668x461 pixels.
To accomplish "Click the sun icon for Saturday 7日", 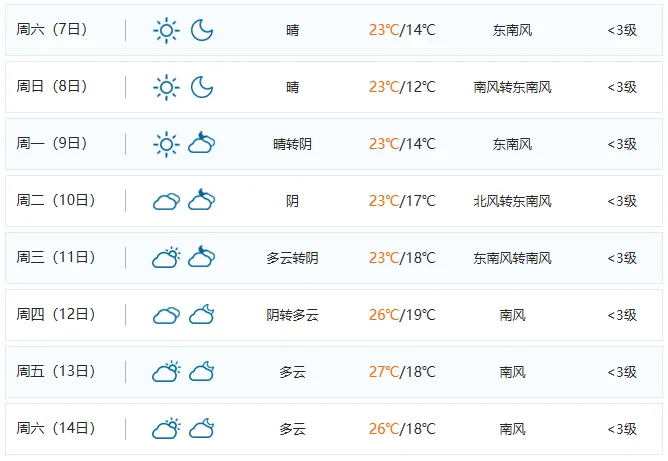I will tap(166, 30).
